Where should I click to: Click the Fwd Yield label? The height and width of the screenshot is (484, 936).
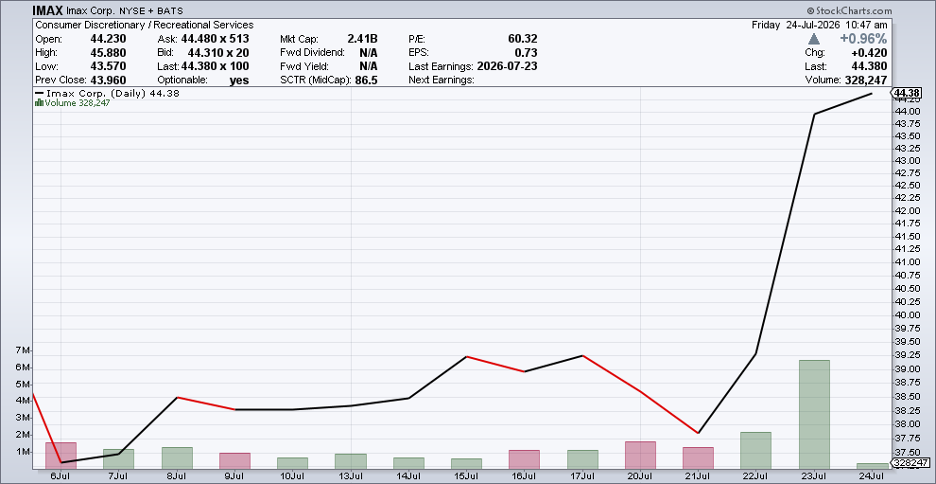(303, 66)
